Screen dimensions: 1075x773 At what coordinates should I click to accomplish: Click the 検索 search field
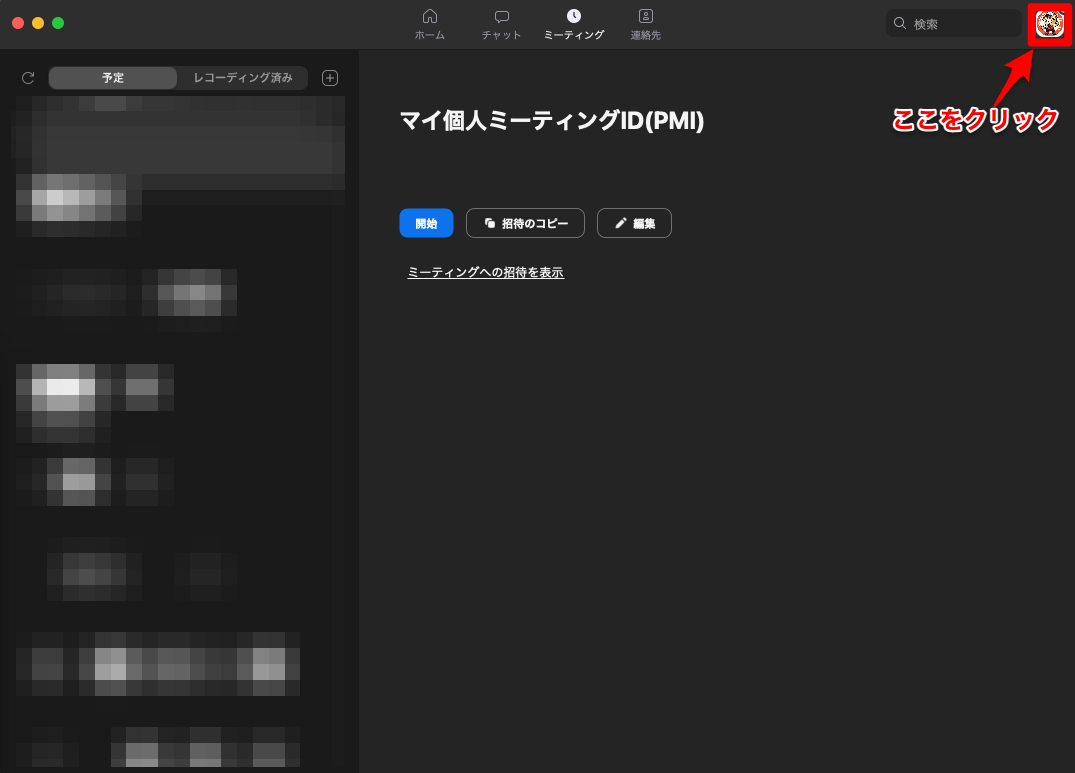click(x=954, y=23)
